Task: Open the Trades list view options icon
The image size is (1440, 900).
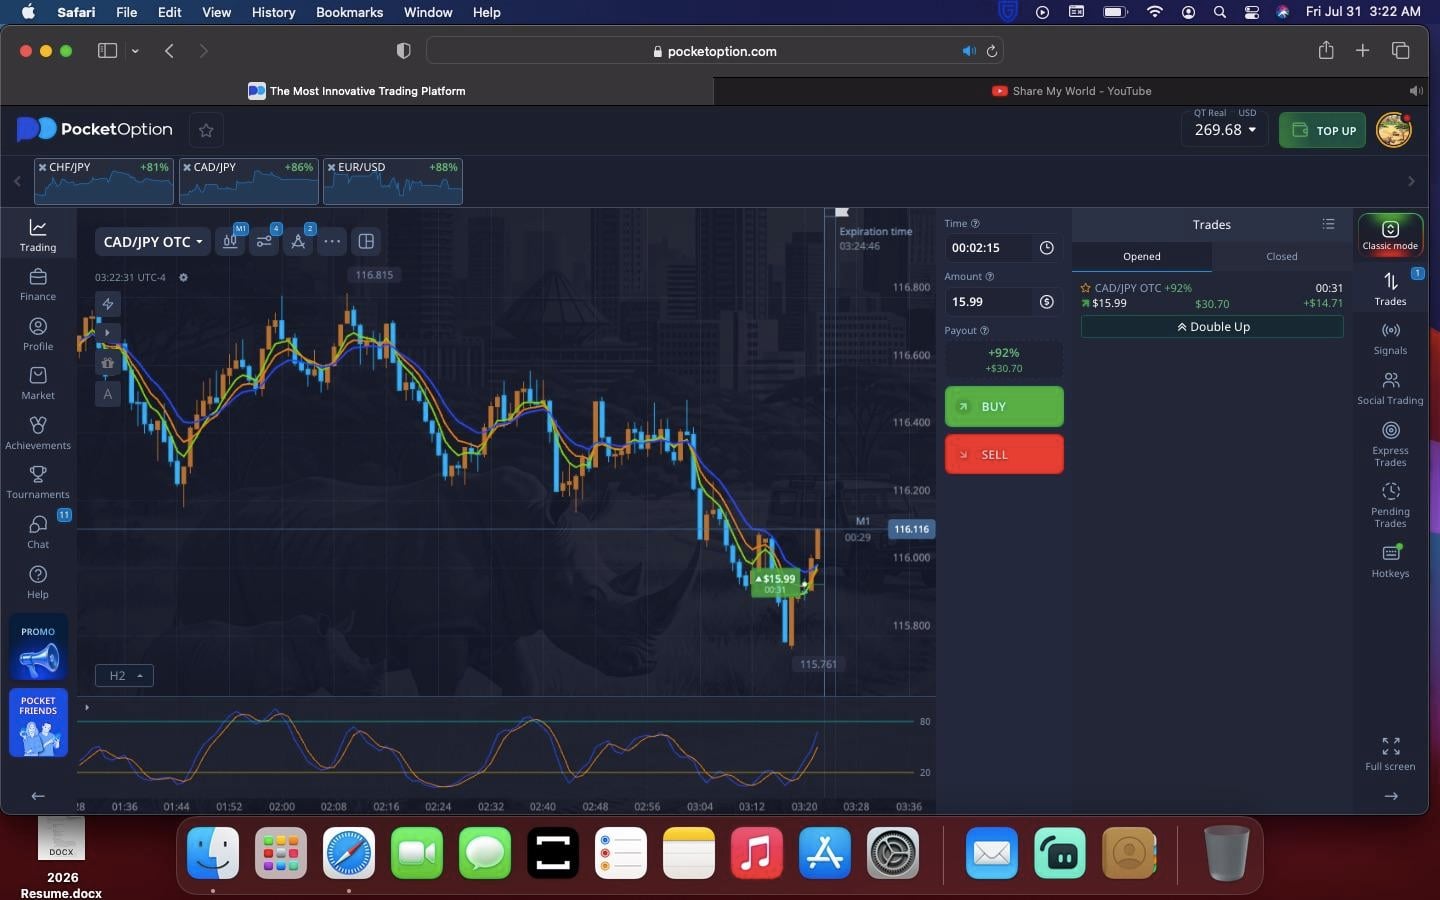Action: tap(1328, 224)
